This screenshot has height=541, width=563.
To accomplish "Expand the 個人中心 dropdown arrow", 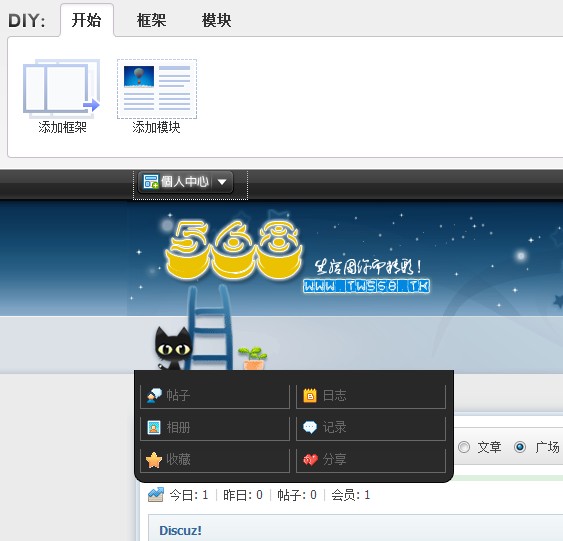I will [x=222, y=182].
